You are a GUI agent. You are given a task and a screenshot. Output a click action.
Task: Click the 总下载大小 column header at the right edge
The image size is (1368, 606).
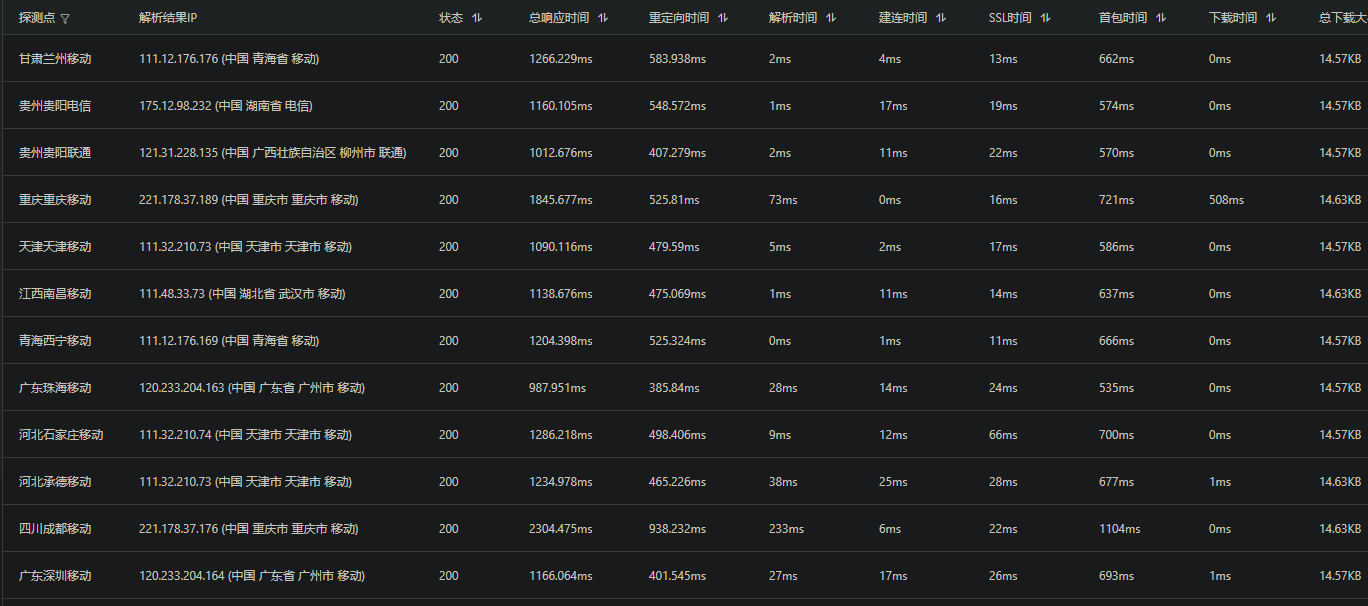point(1342,18)
